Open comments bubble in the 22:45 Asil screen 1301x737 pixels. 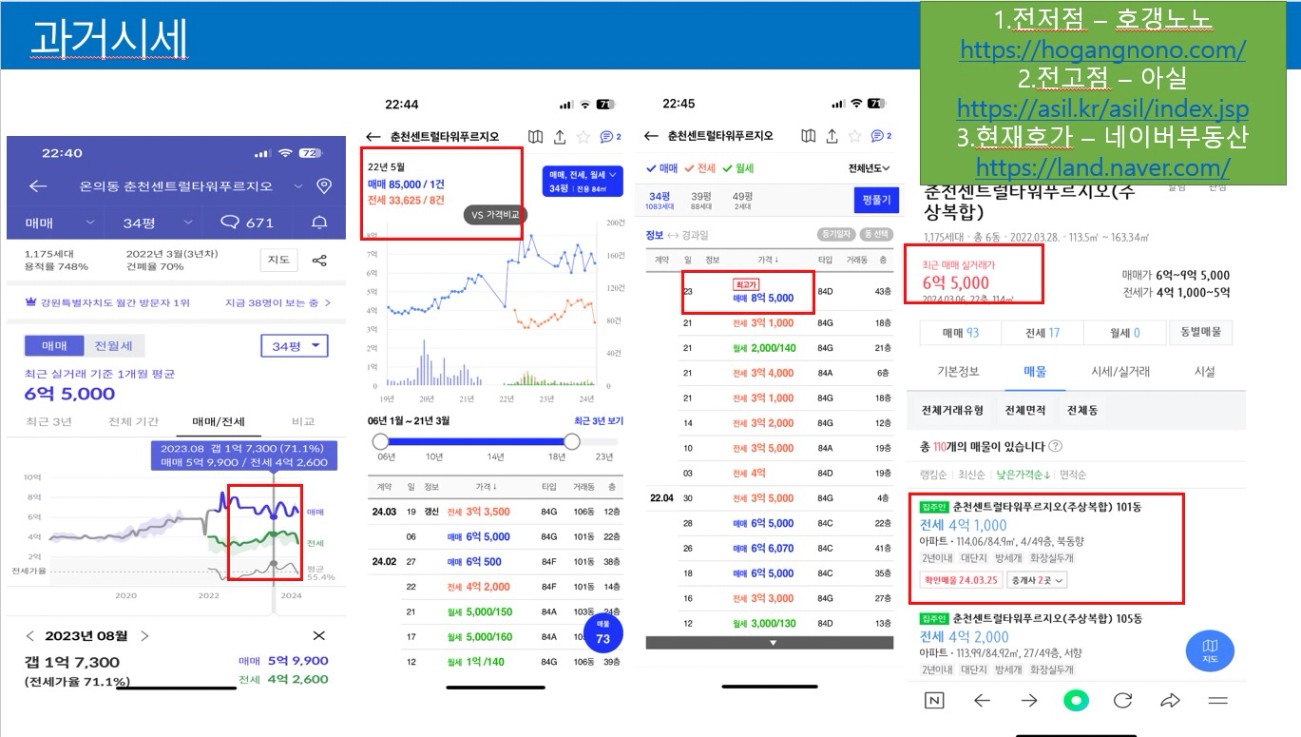879,136
